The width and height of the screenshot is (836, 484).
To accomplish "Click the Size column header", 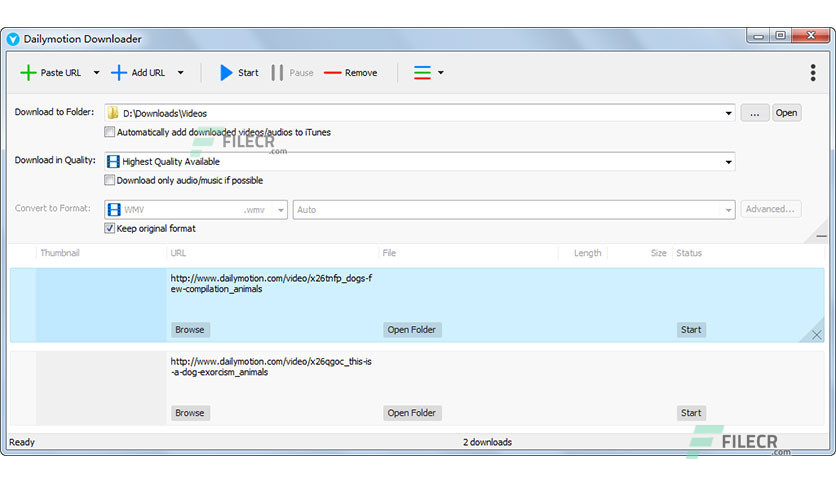I will [x=658, y=253].
